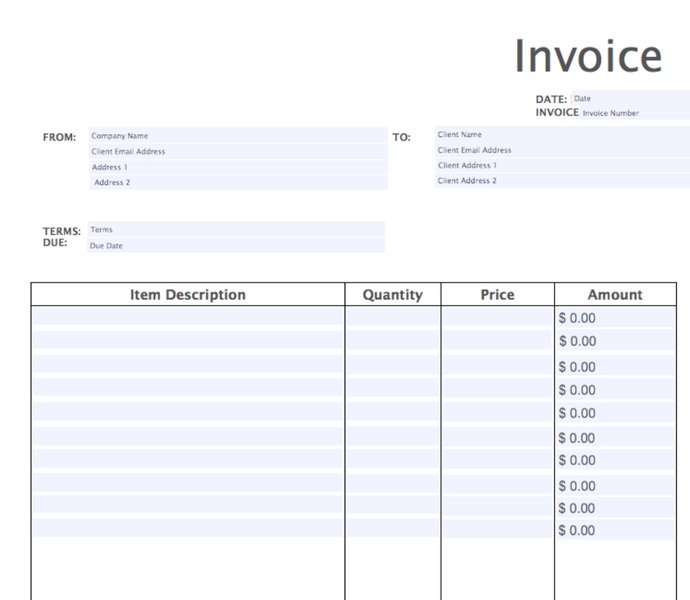Image resolution: width=690 pixels, height=600 pixels.
Task: Click the DATE: label
Action: [551, 99]
